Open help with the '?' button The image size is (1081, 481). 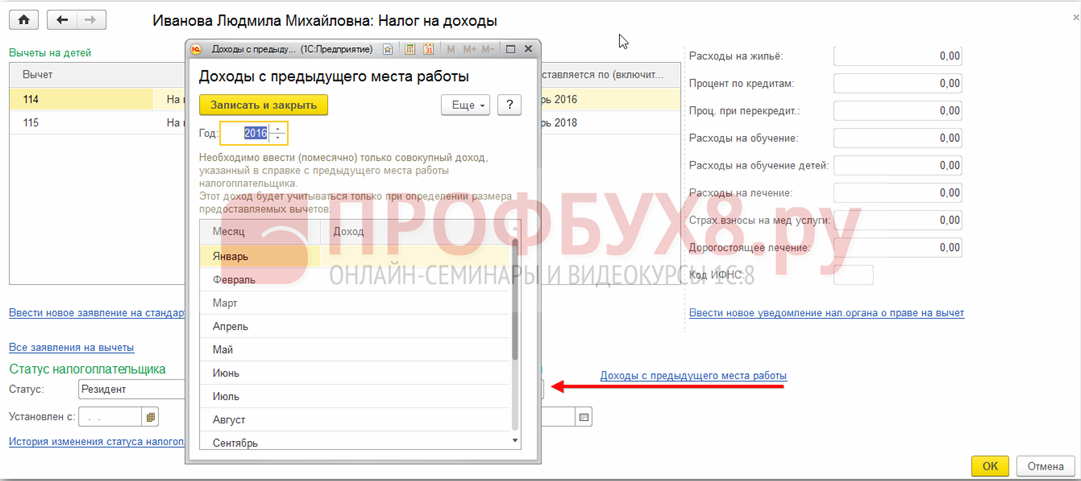(509, 105)
